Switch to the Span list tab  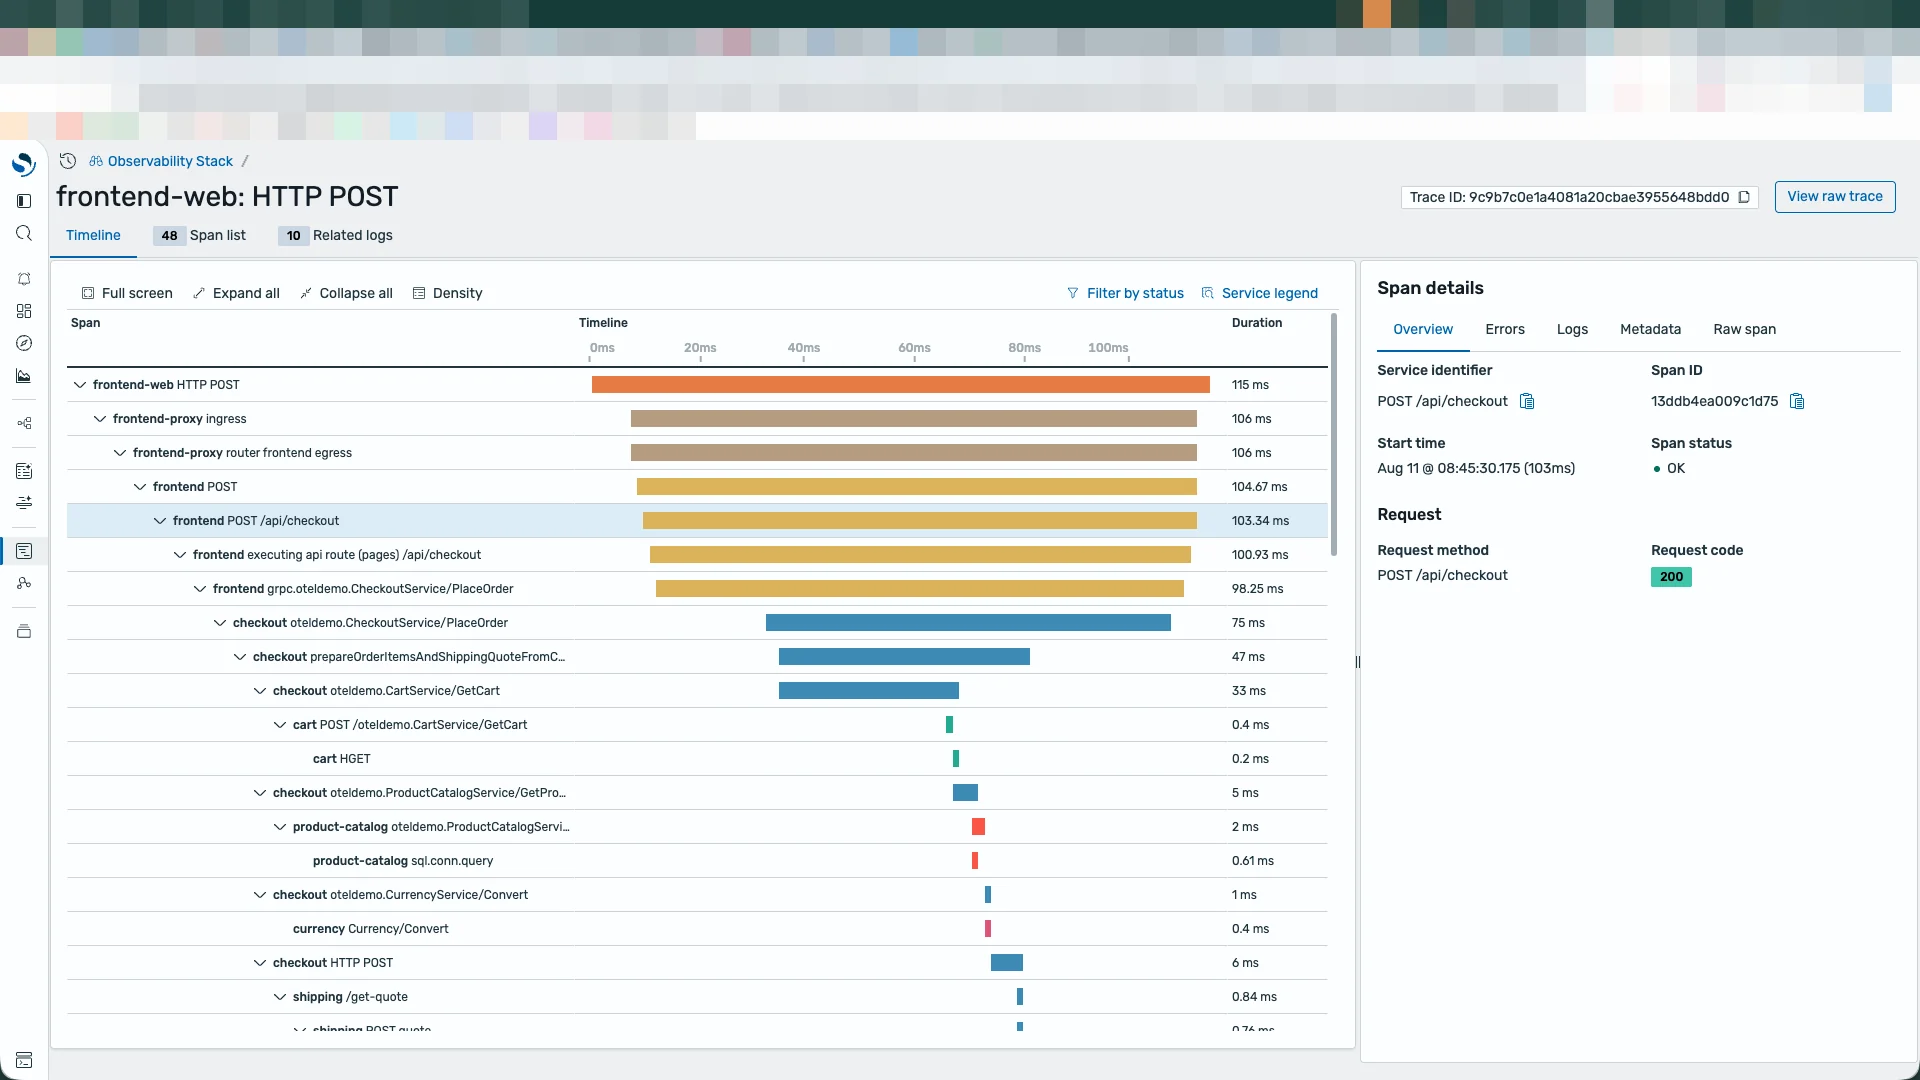pos(200,235)
